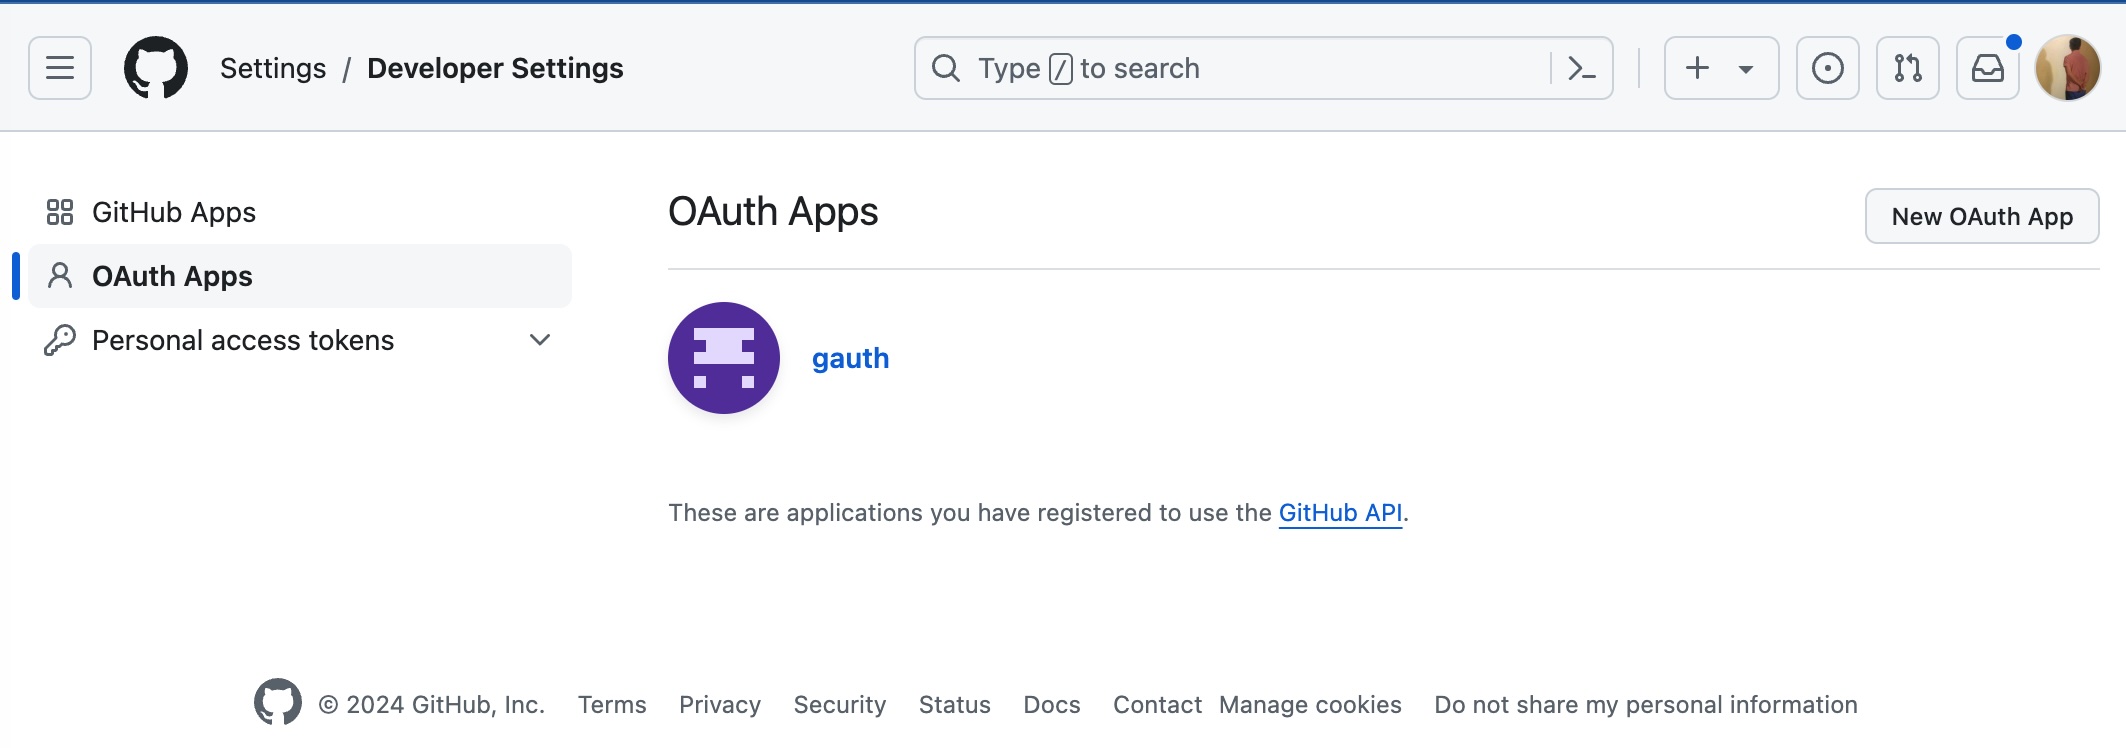Open the command palette icon in search bar
This screenshot has width=2126, height=748.
(x=1581, y=68)
